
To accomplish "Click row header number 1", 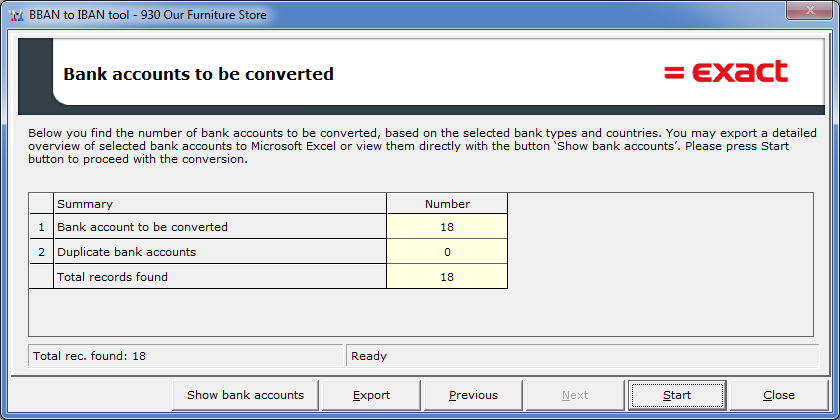I will point(41,227).
